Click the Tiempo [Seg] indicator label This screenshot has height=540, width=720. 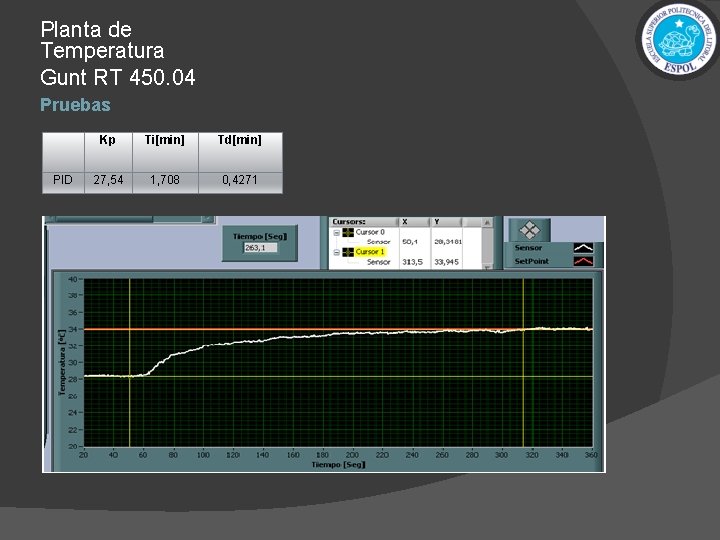click(x=260, y=236)
